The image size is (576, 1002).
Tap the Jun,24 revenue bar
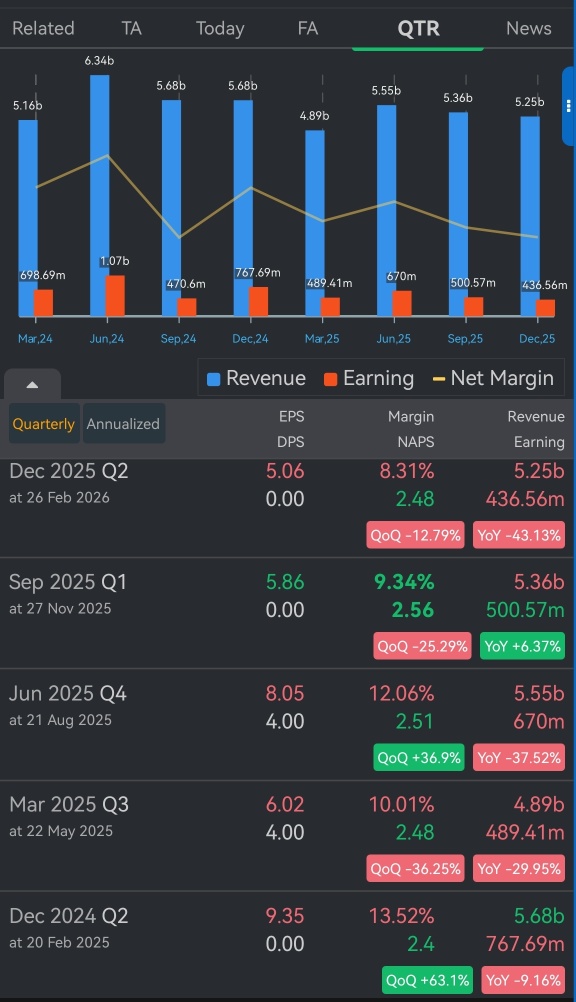100,196
